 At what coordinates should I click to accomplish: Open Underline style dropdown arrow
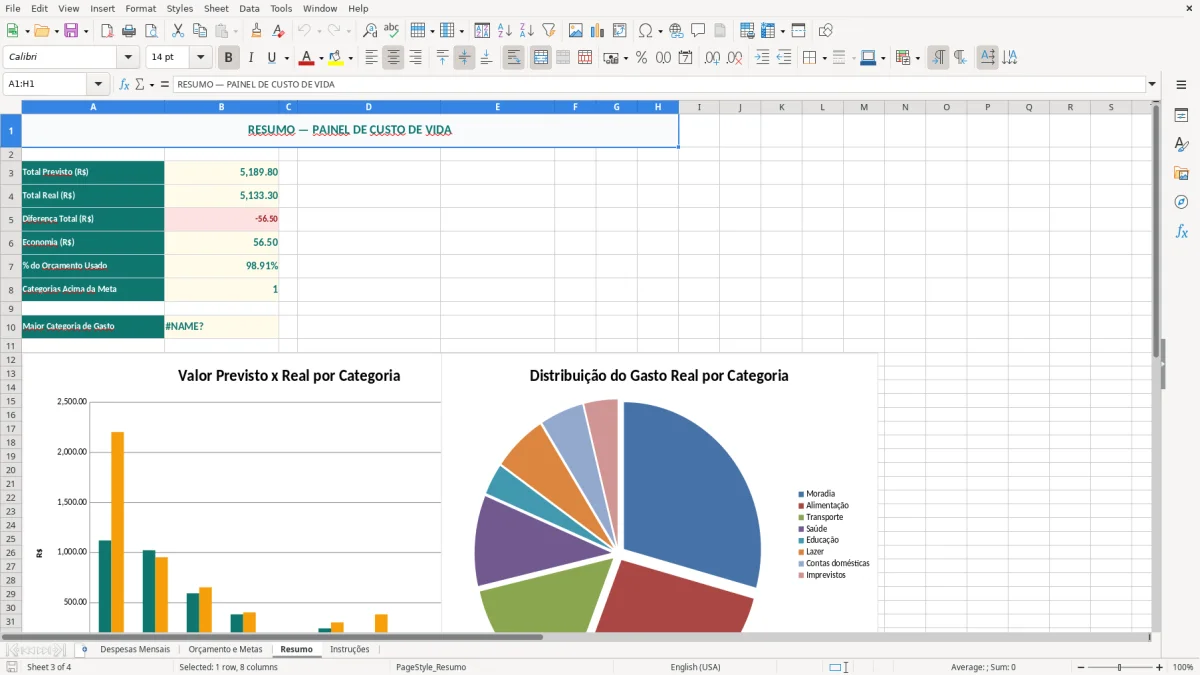click(286, 58)
